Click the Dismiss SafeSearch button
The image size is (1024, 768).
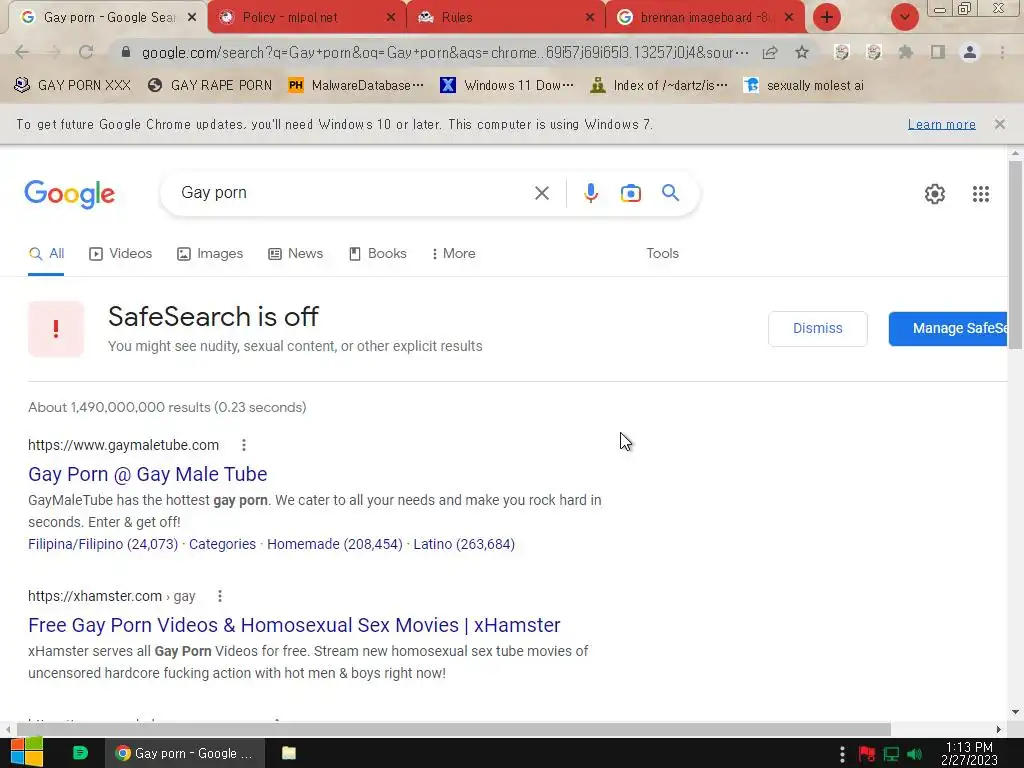click(818, 328)
